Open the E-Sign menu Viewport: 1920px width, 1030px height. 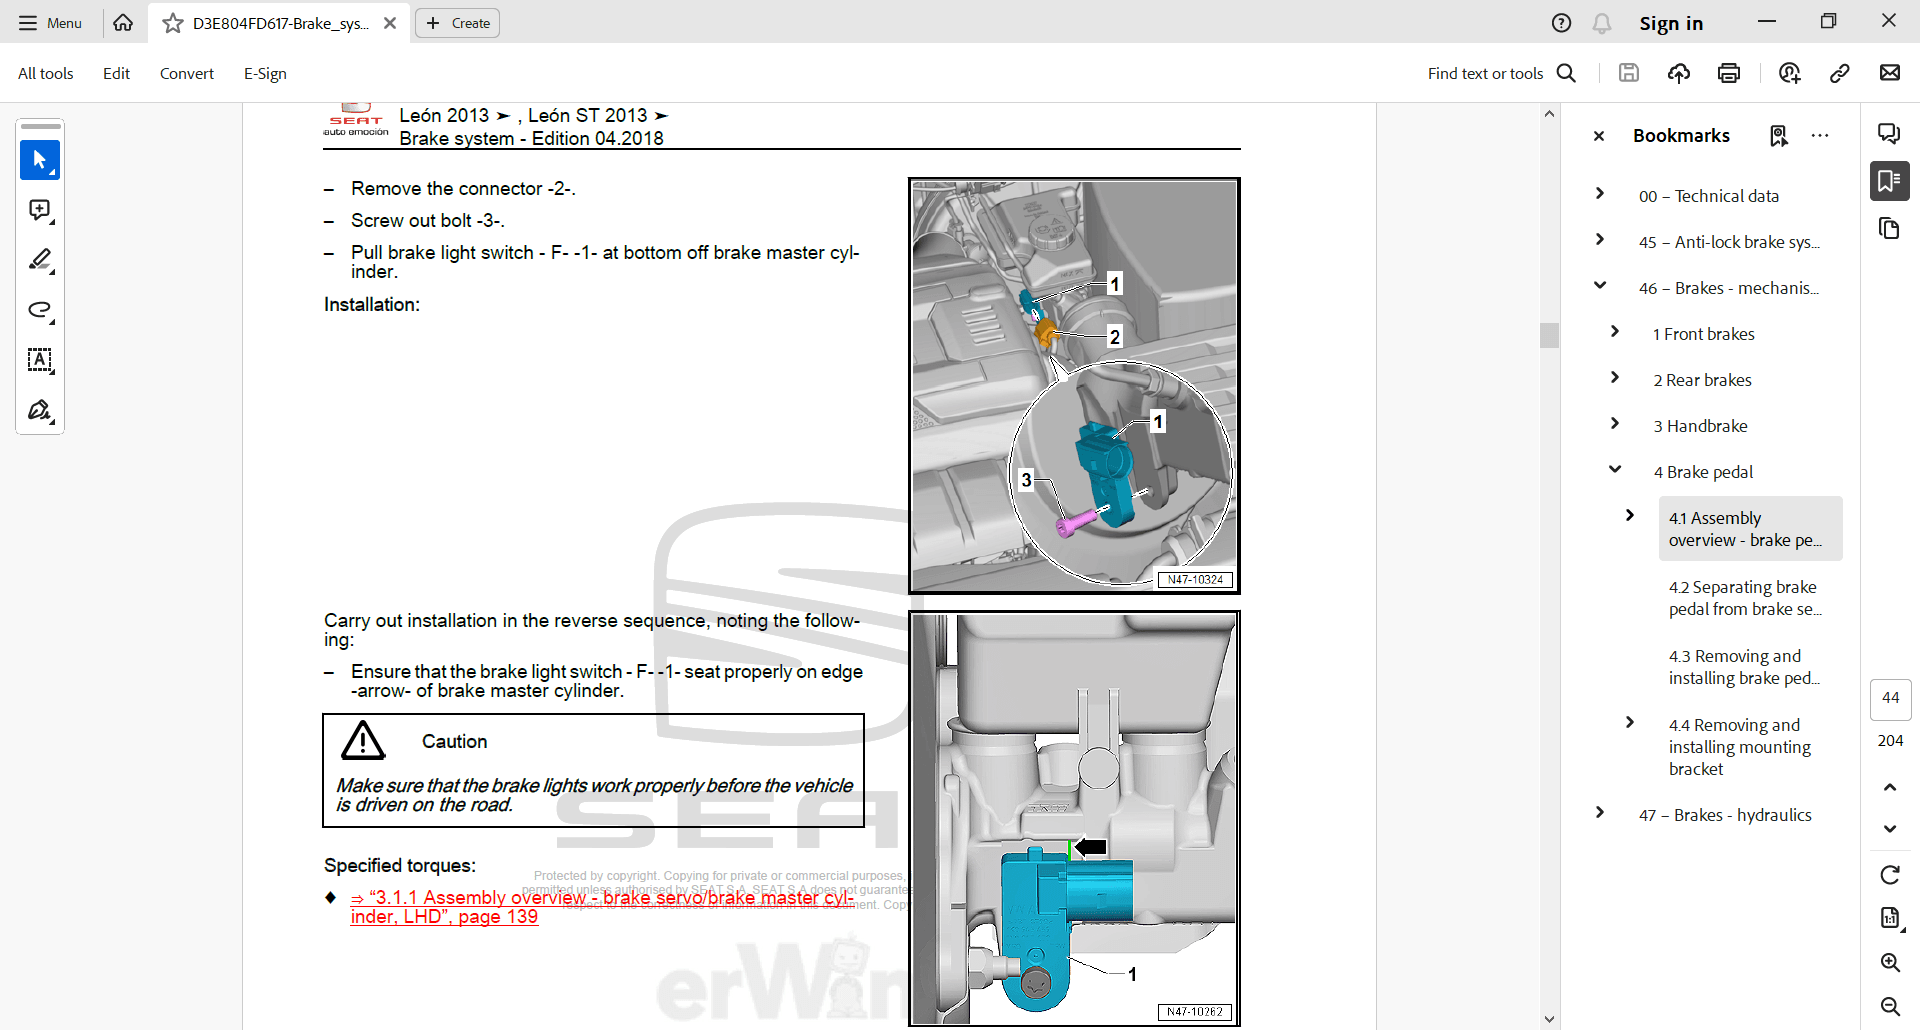coord(265,73)
